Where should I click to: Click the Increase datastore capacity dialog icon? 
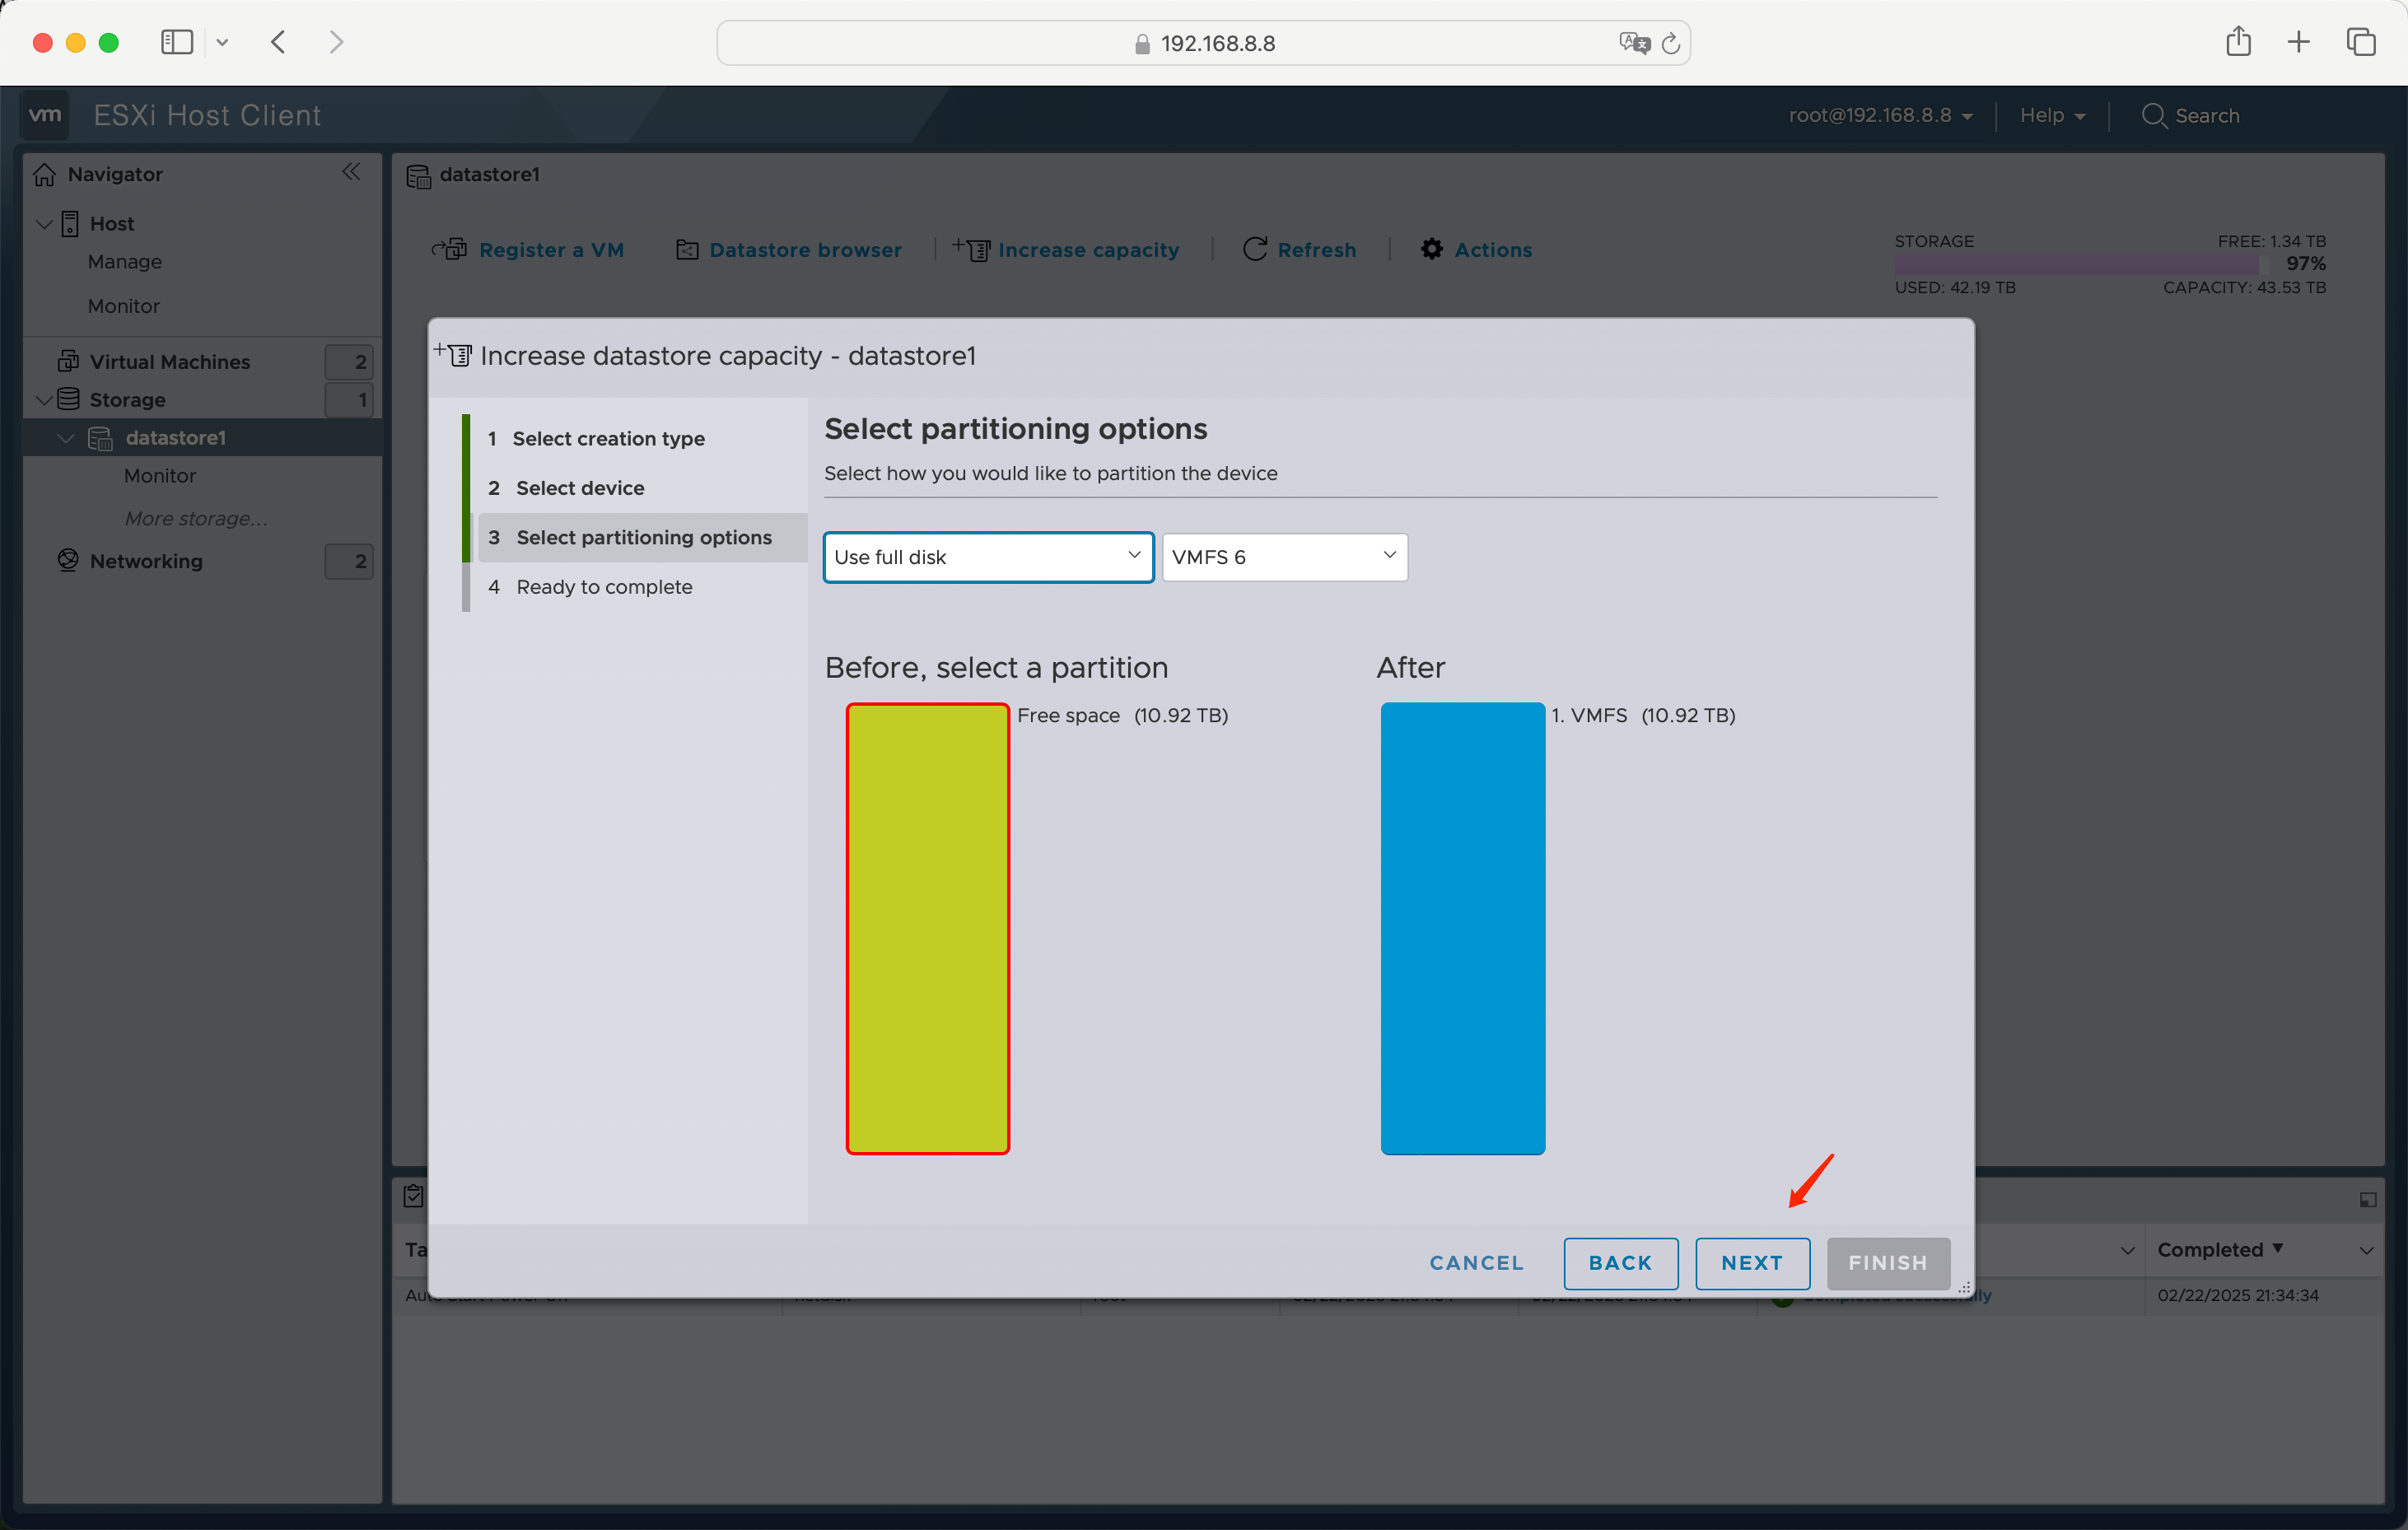(x=453, y=354)
